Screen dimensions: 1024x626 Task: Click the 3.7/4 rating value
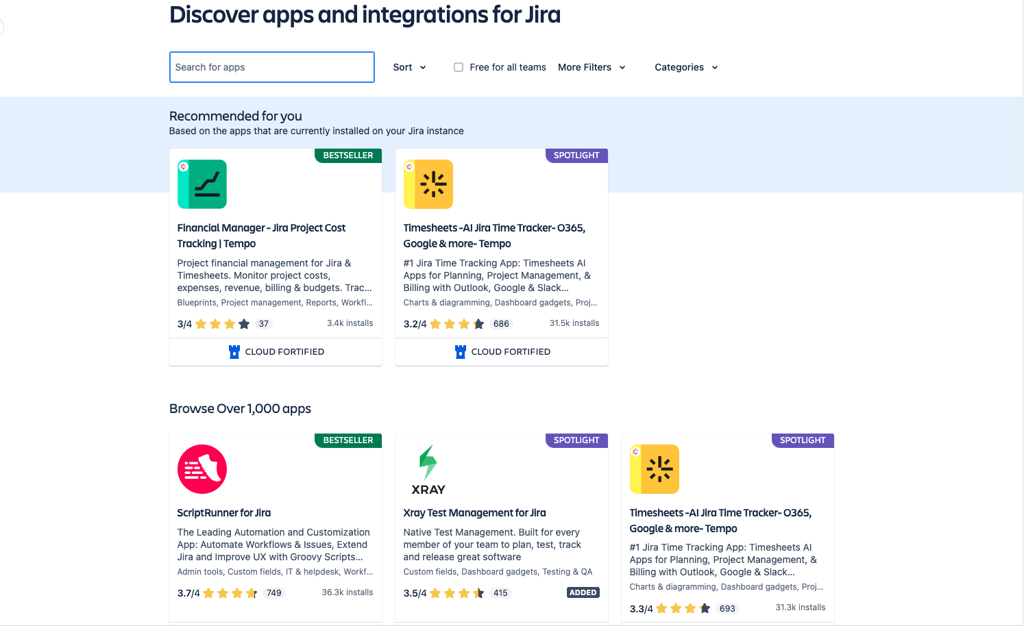[x=188, y=593]
